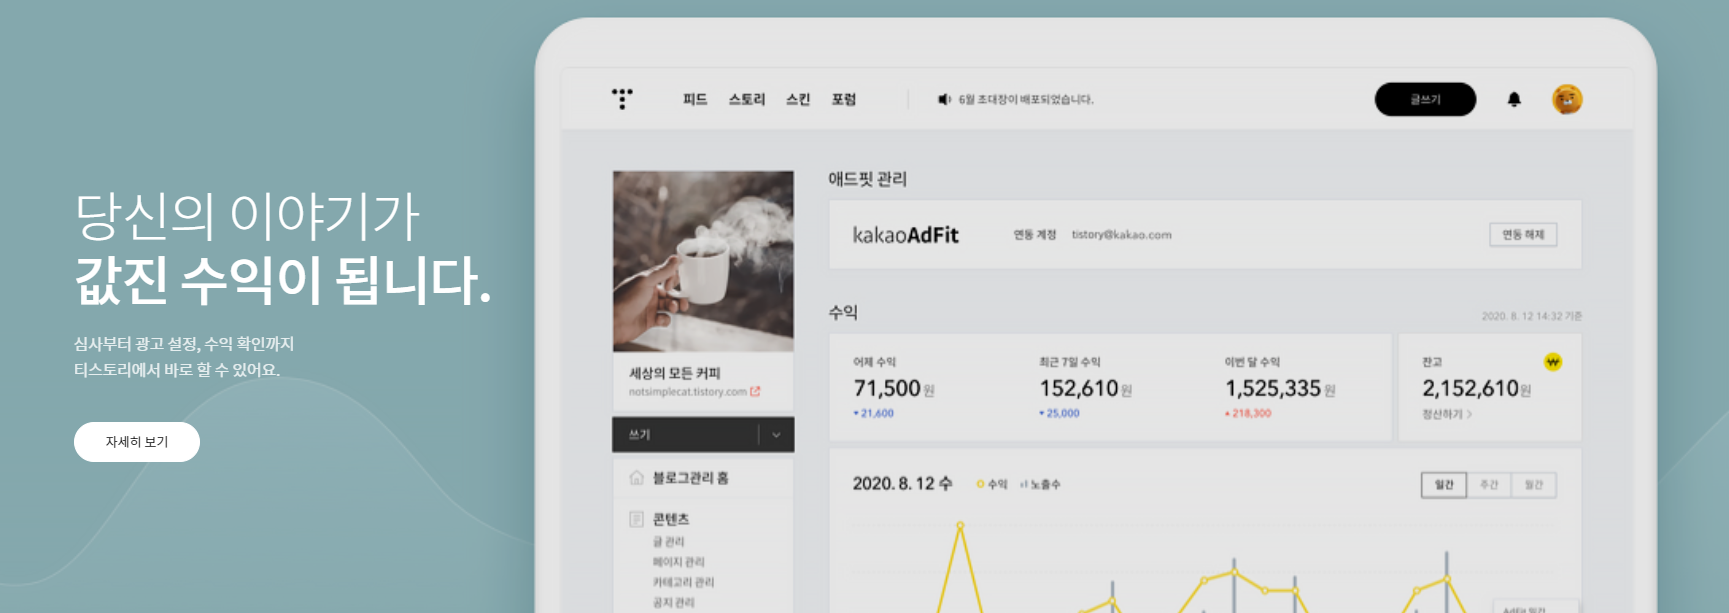Image resolution: width=1729 pixels, height=613 pixels.
Task: Click the 71,500 yesterday revenue value
Action: tap(887, 388)
